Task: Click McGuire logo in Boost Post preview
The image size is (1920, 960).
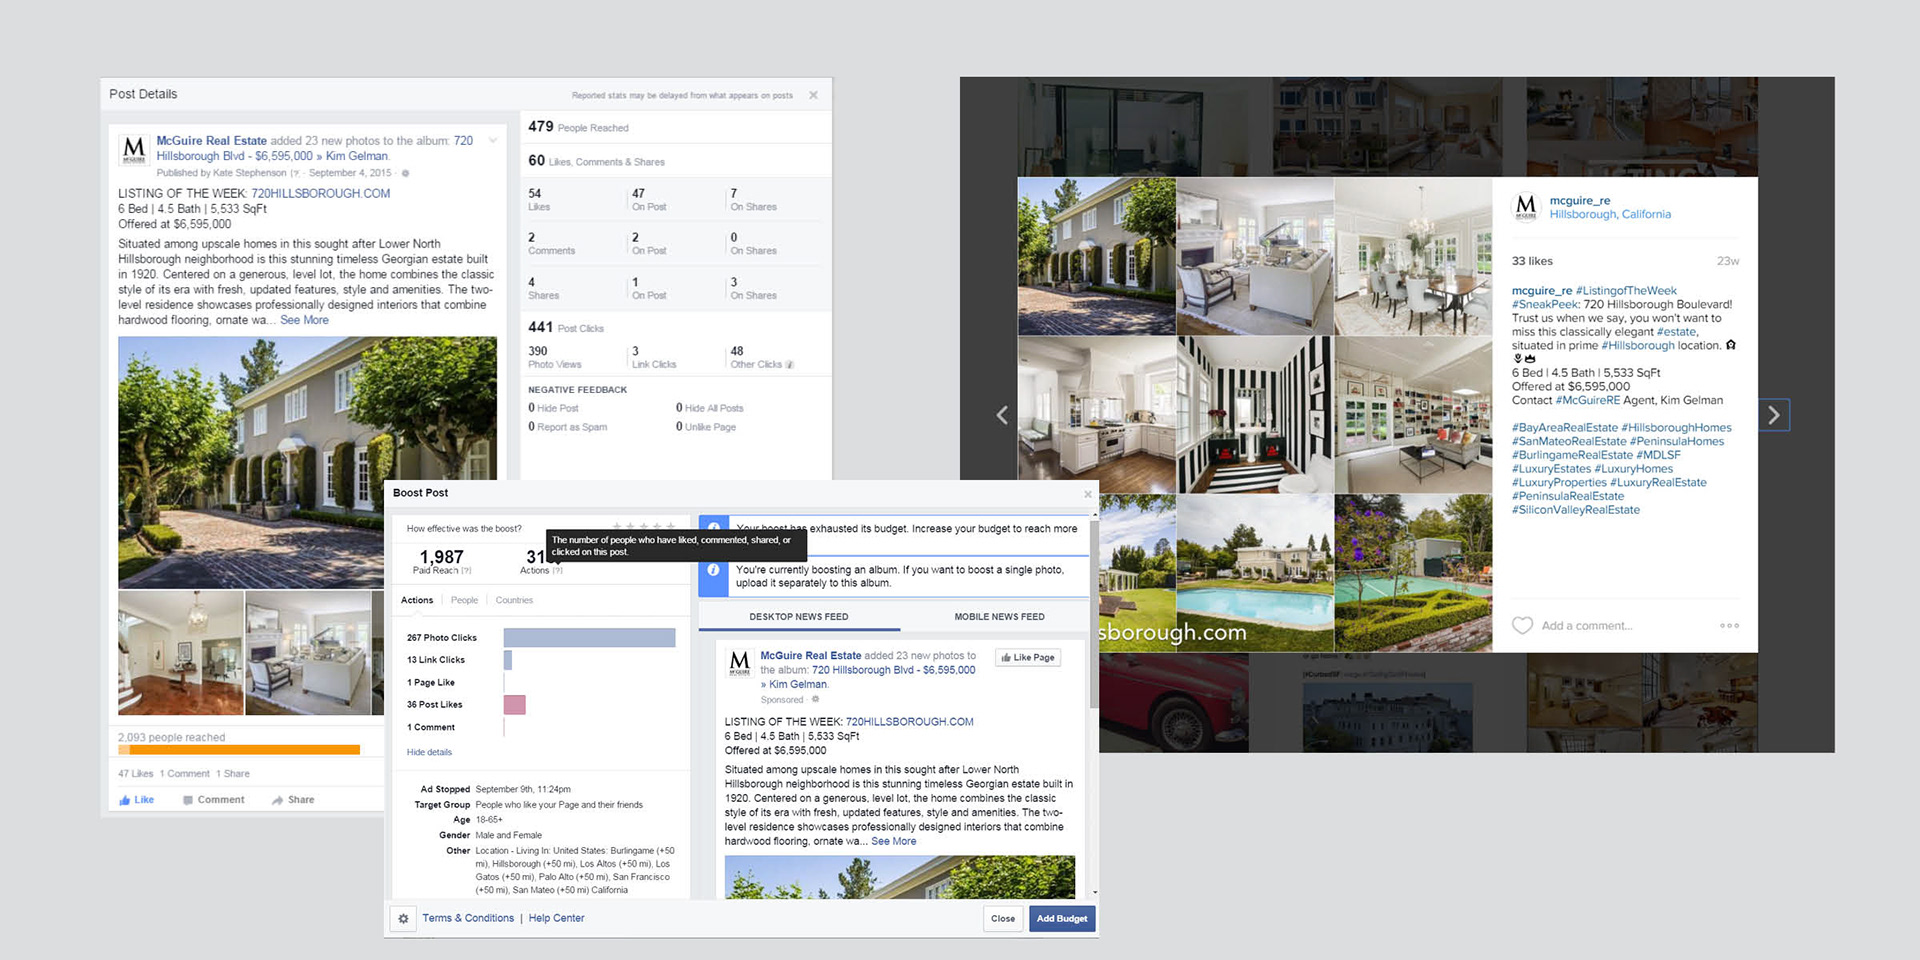Action: pos(739,663)
